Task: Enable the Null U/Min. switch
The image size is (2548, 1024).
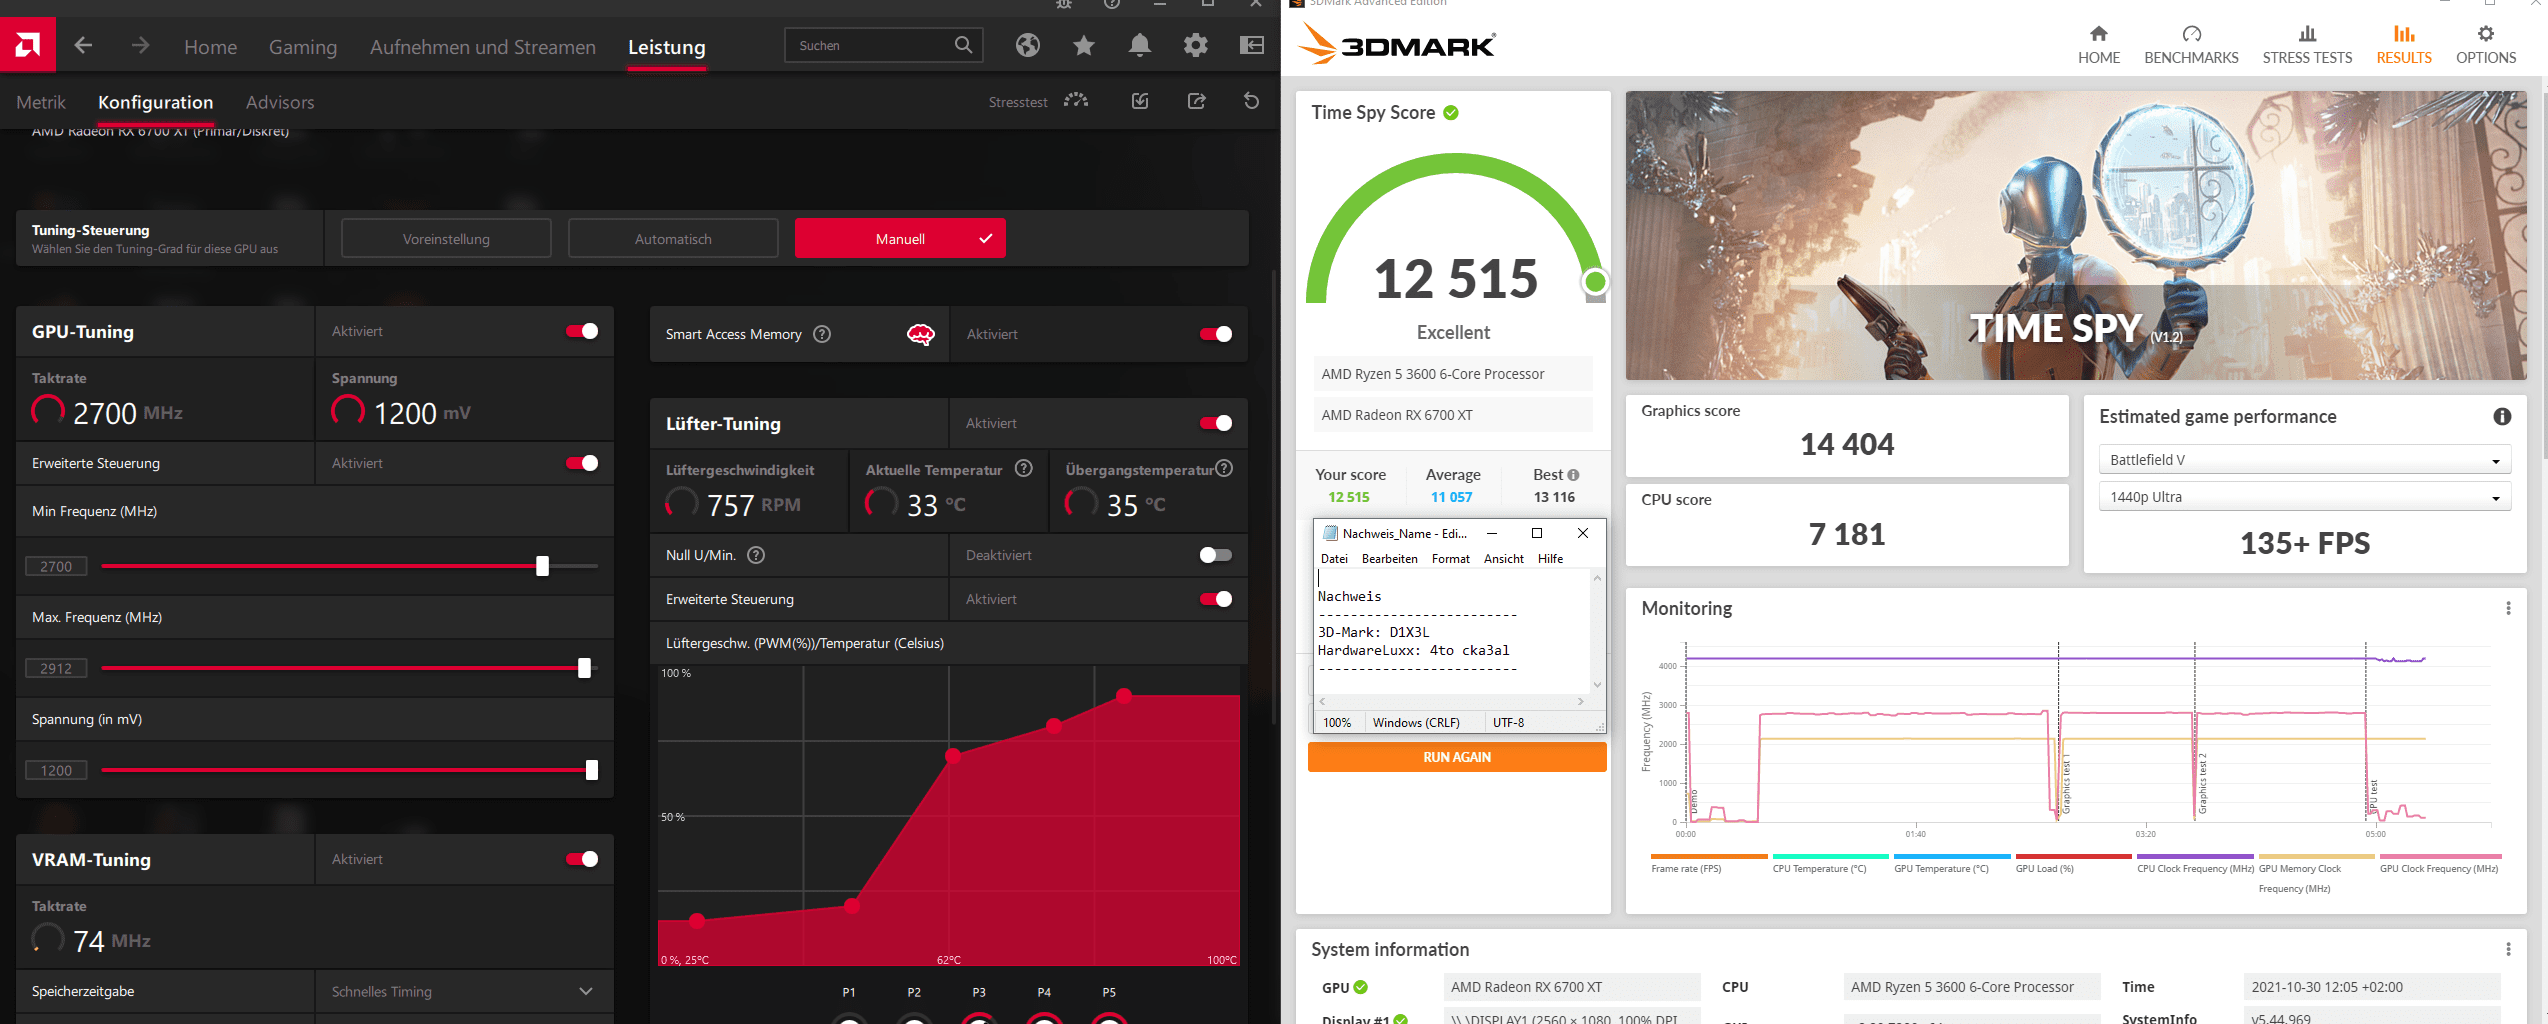Action: point(1216,555)
